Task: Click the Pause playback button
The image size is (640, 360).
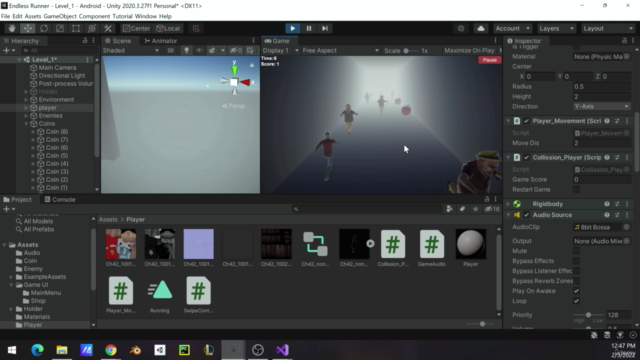Action: (309, 28)
